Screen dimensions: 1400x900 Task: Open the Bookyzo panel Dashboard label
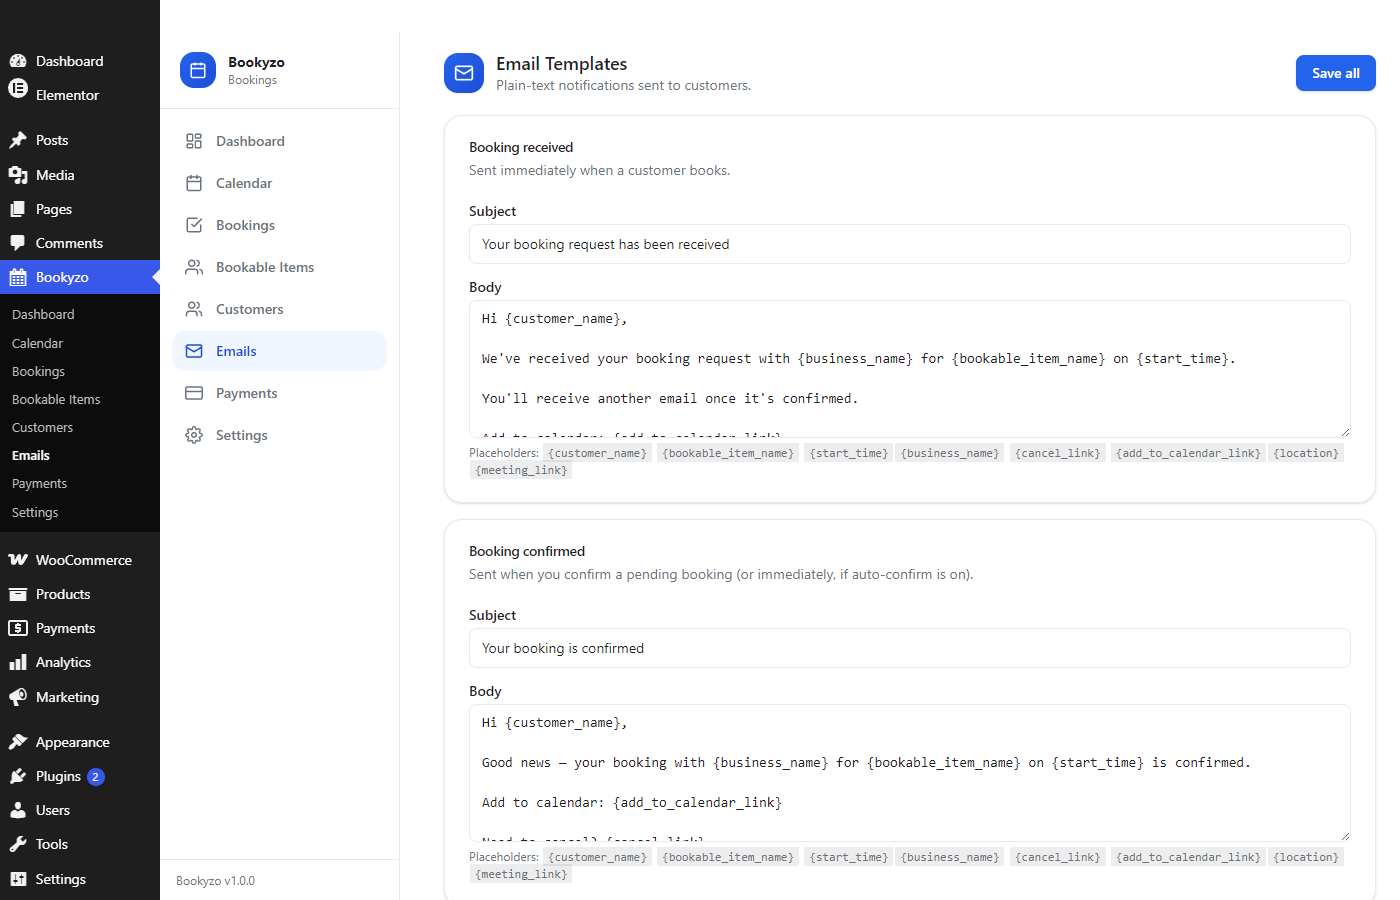[x=250, y=141]
